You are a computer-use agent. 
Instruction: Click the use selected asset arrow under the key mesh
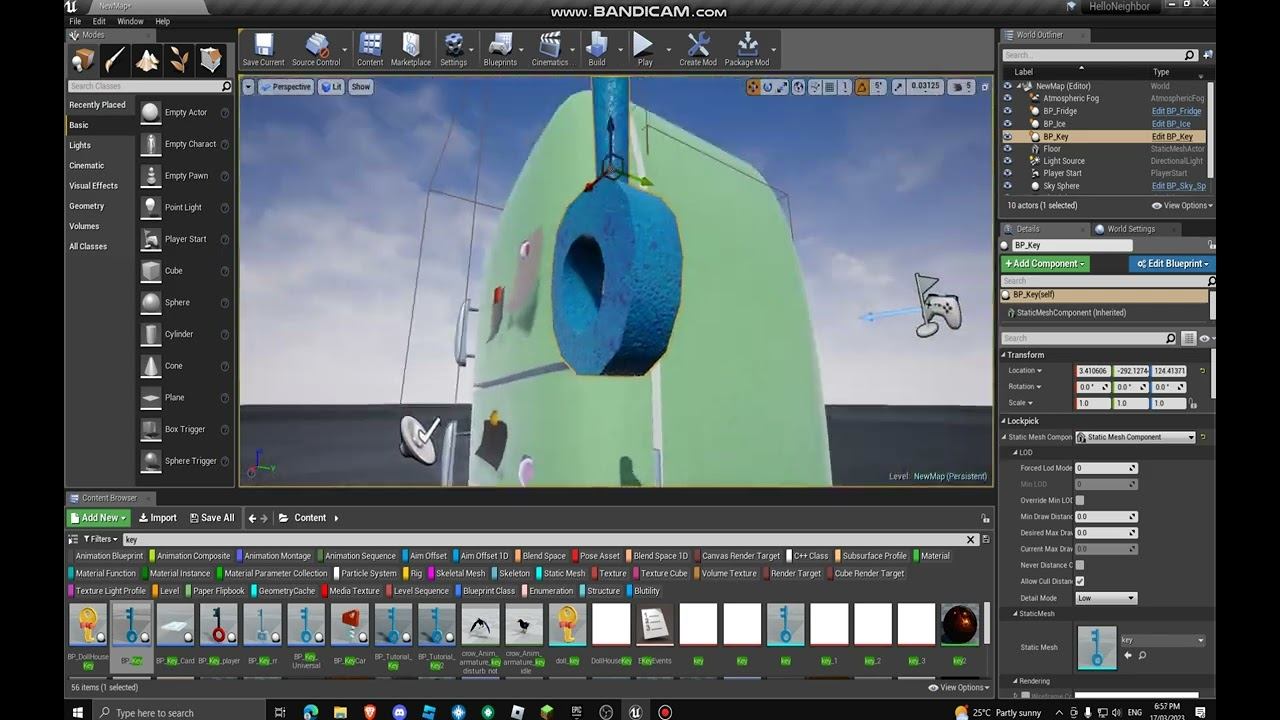pos(1128,656)
